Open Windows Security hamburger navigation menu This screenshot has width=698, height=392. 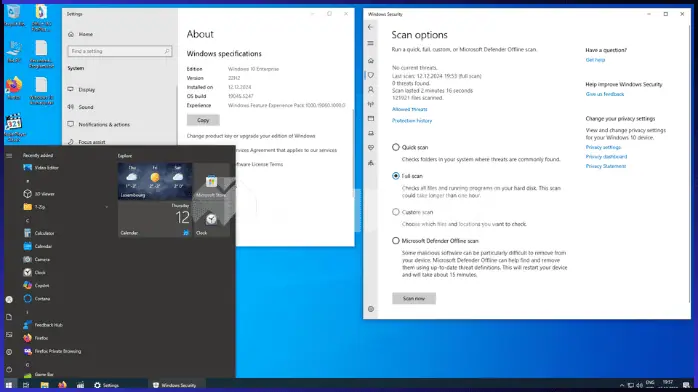[370, 43]
